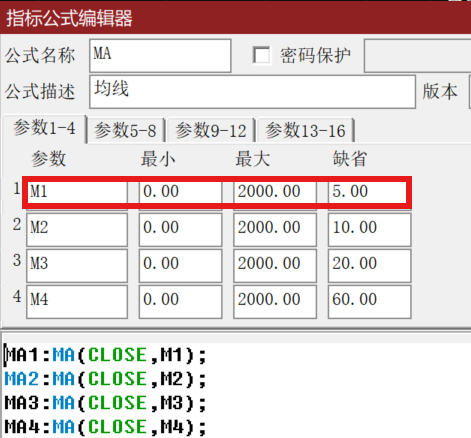Image resolution: width=471 pixels, height=438 pixels.
Task: Switch to the 参数13-16 tab
Action: [x=305, y=130]
